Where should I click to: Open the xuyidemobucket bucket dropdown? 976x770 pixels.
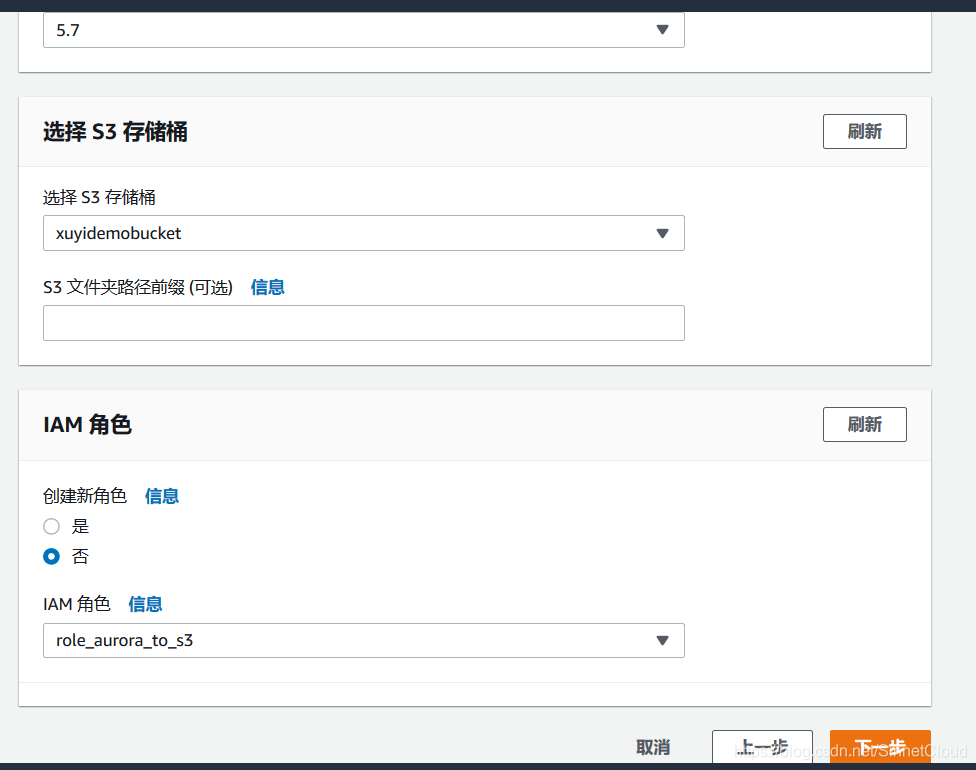click(x=364, y=233)
